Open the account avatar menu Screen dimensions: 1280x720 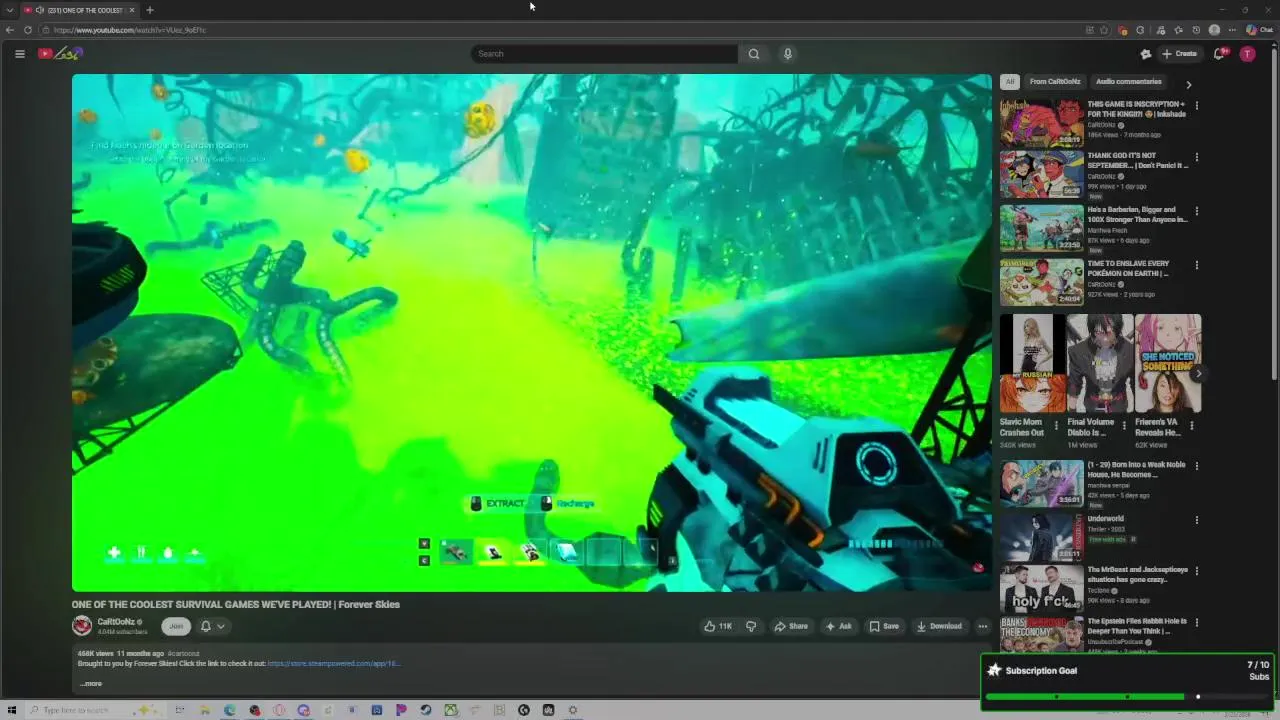tap(1247, 54)
